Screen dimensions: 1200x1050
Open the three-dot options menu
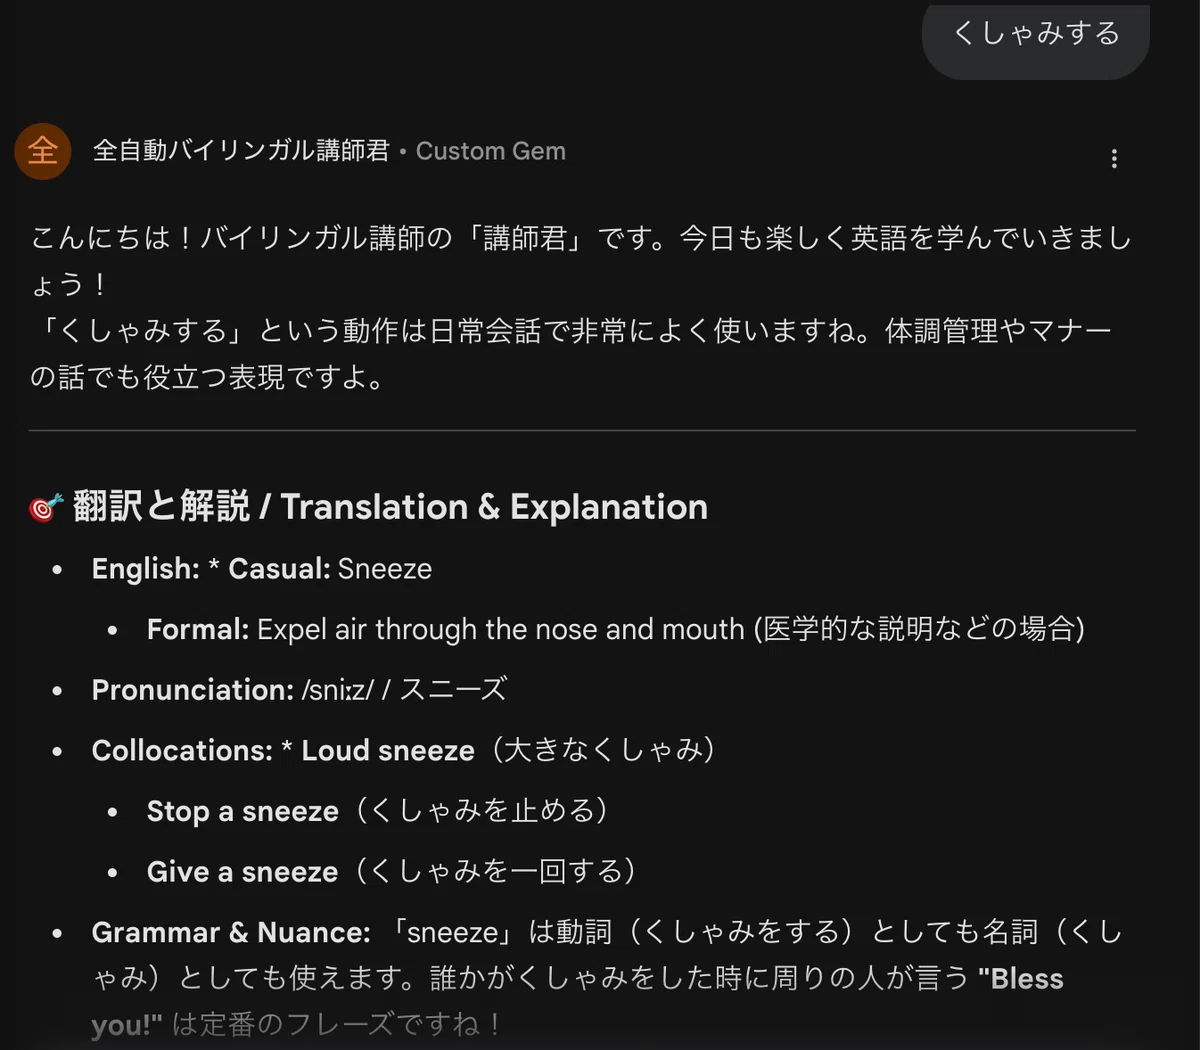1114,159
